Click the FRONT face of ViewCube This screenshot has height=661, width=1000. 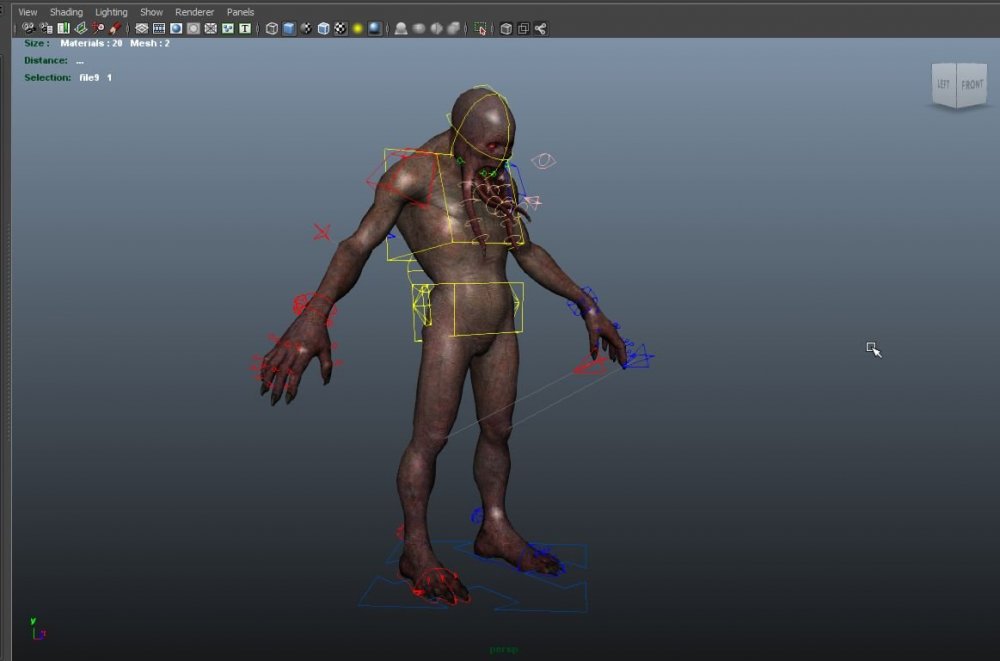pos(972,85)
